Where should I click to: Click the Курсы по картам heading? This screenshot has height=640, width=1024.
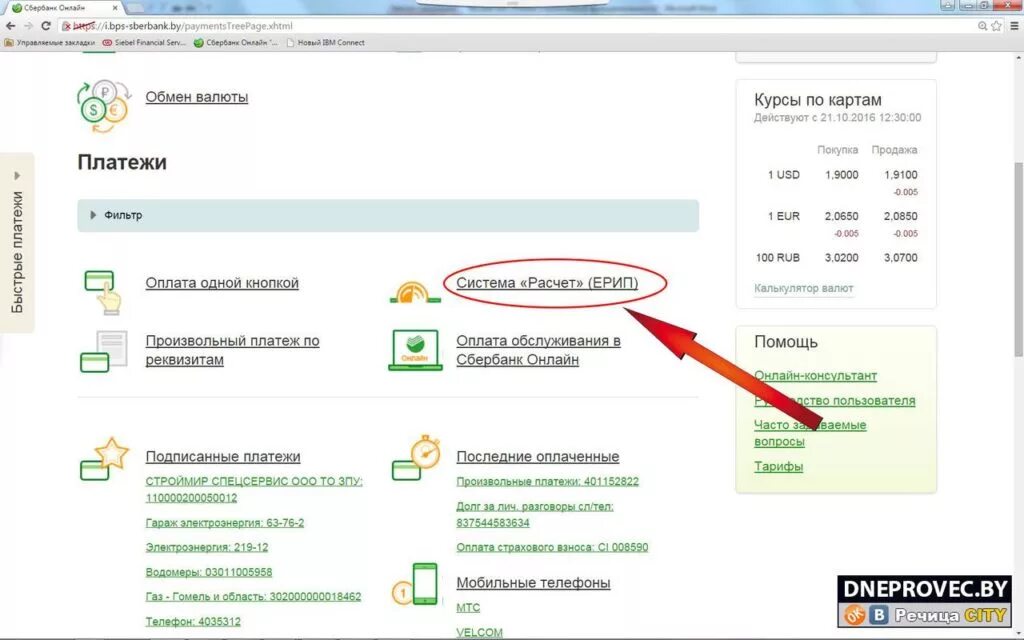[818, 100]
